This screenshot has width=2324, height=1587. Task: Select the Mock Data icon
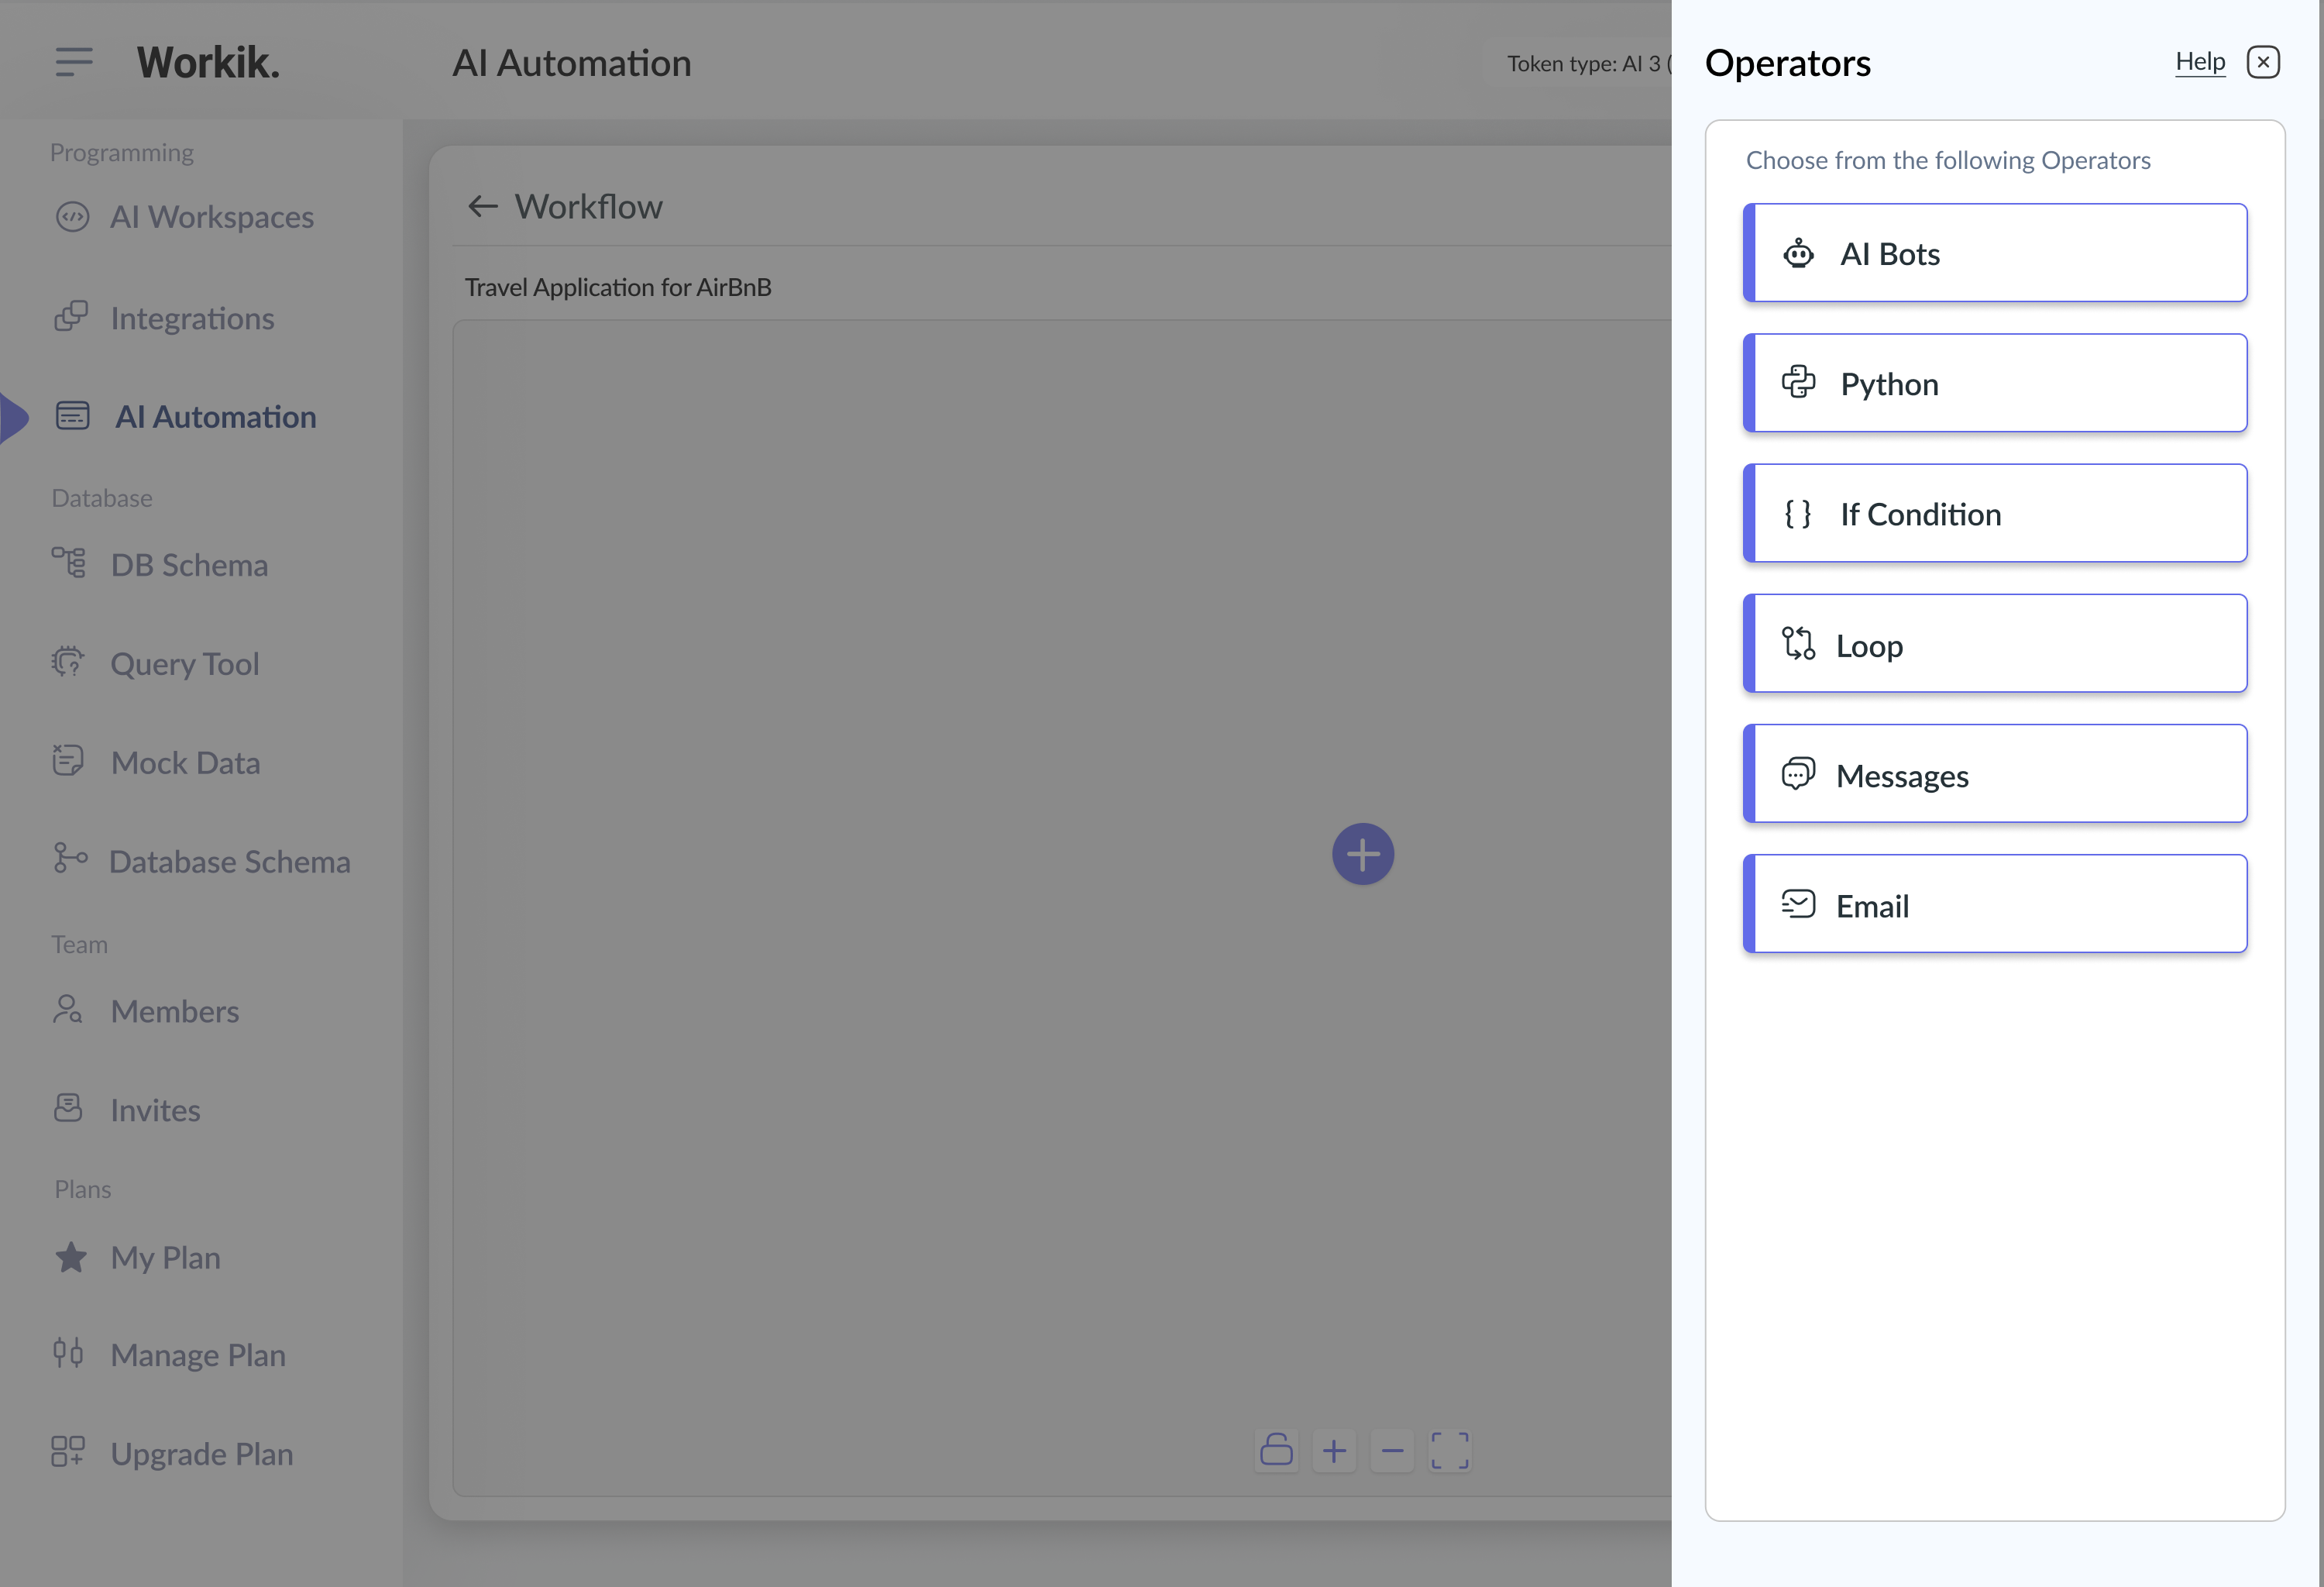68,760
